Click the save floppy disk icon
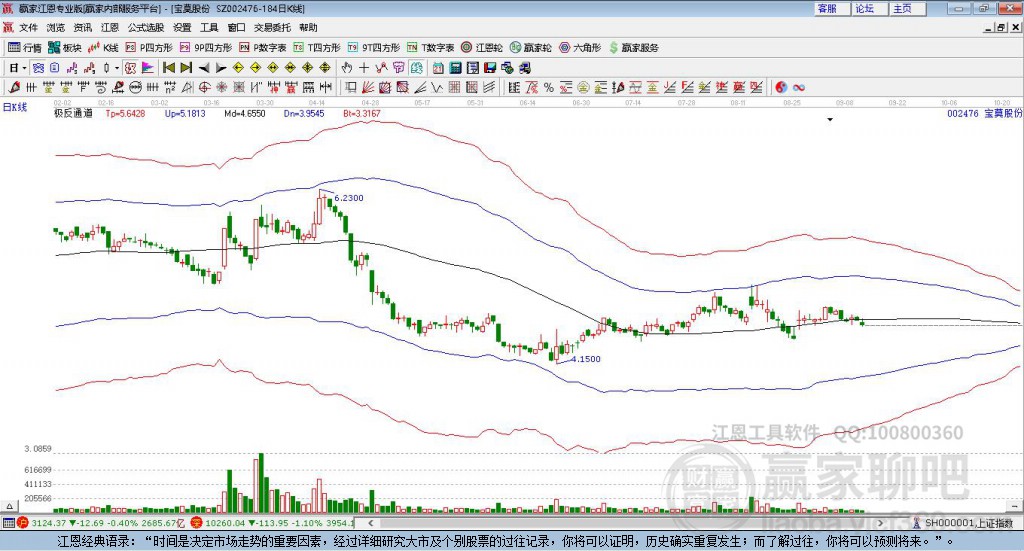This screenshot has height=551, width=1024. (x=490, y=68)
